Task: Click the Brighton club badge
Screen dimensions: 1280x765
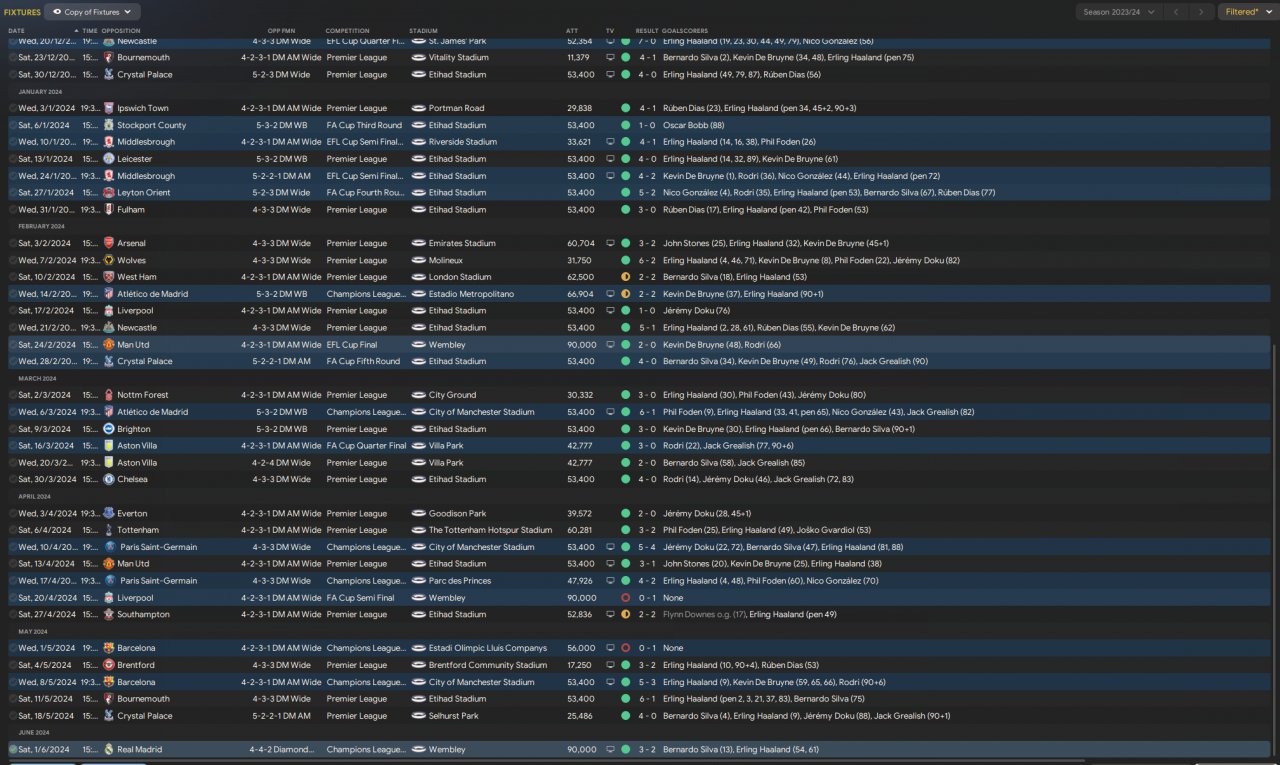Action: click(x=108, y=429)
